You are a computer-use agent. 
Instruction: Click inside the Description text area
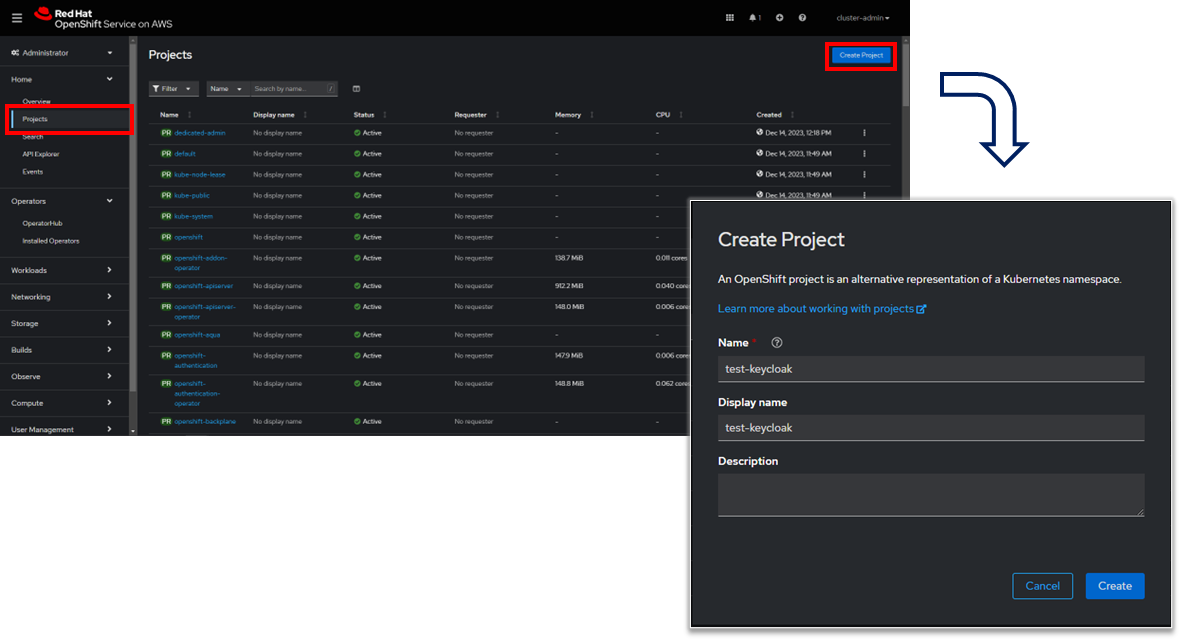930,494
